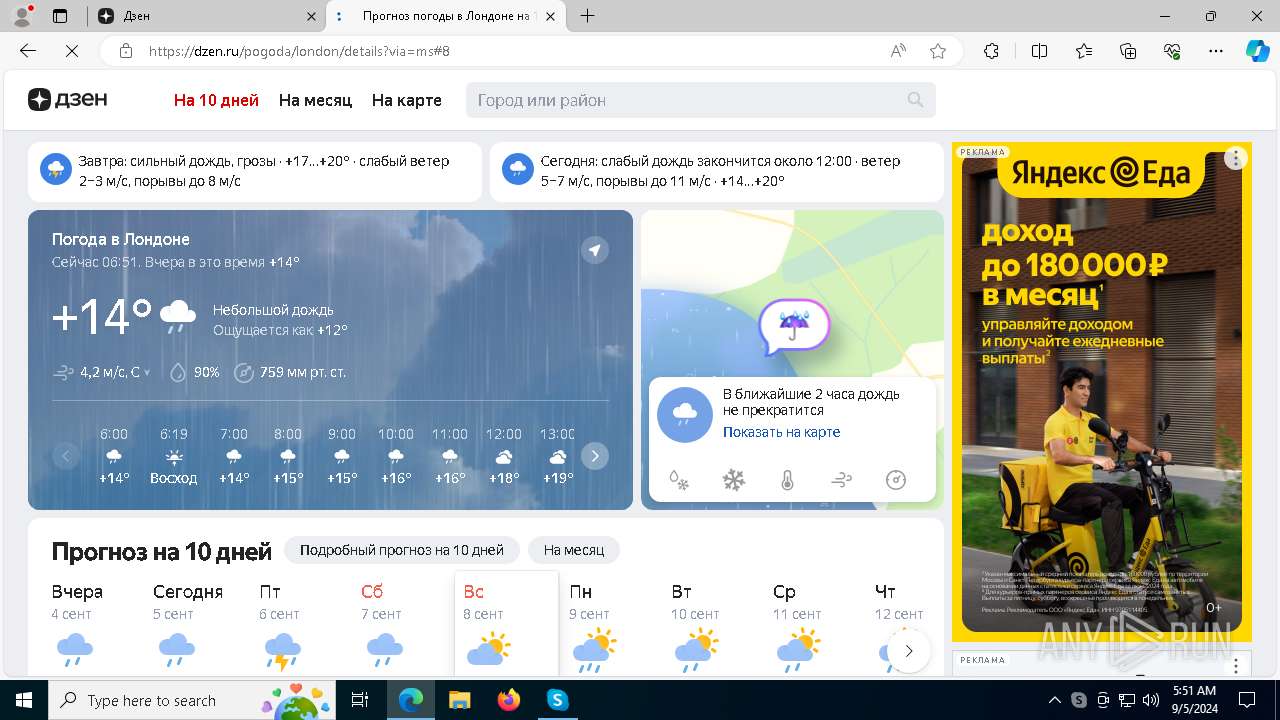The height and width of the screenshot is (720, 1280).
Task: Select the 'Пн 9 сент' day
Action: (592, 625)
